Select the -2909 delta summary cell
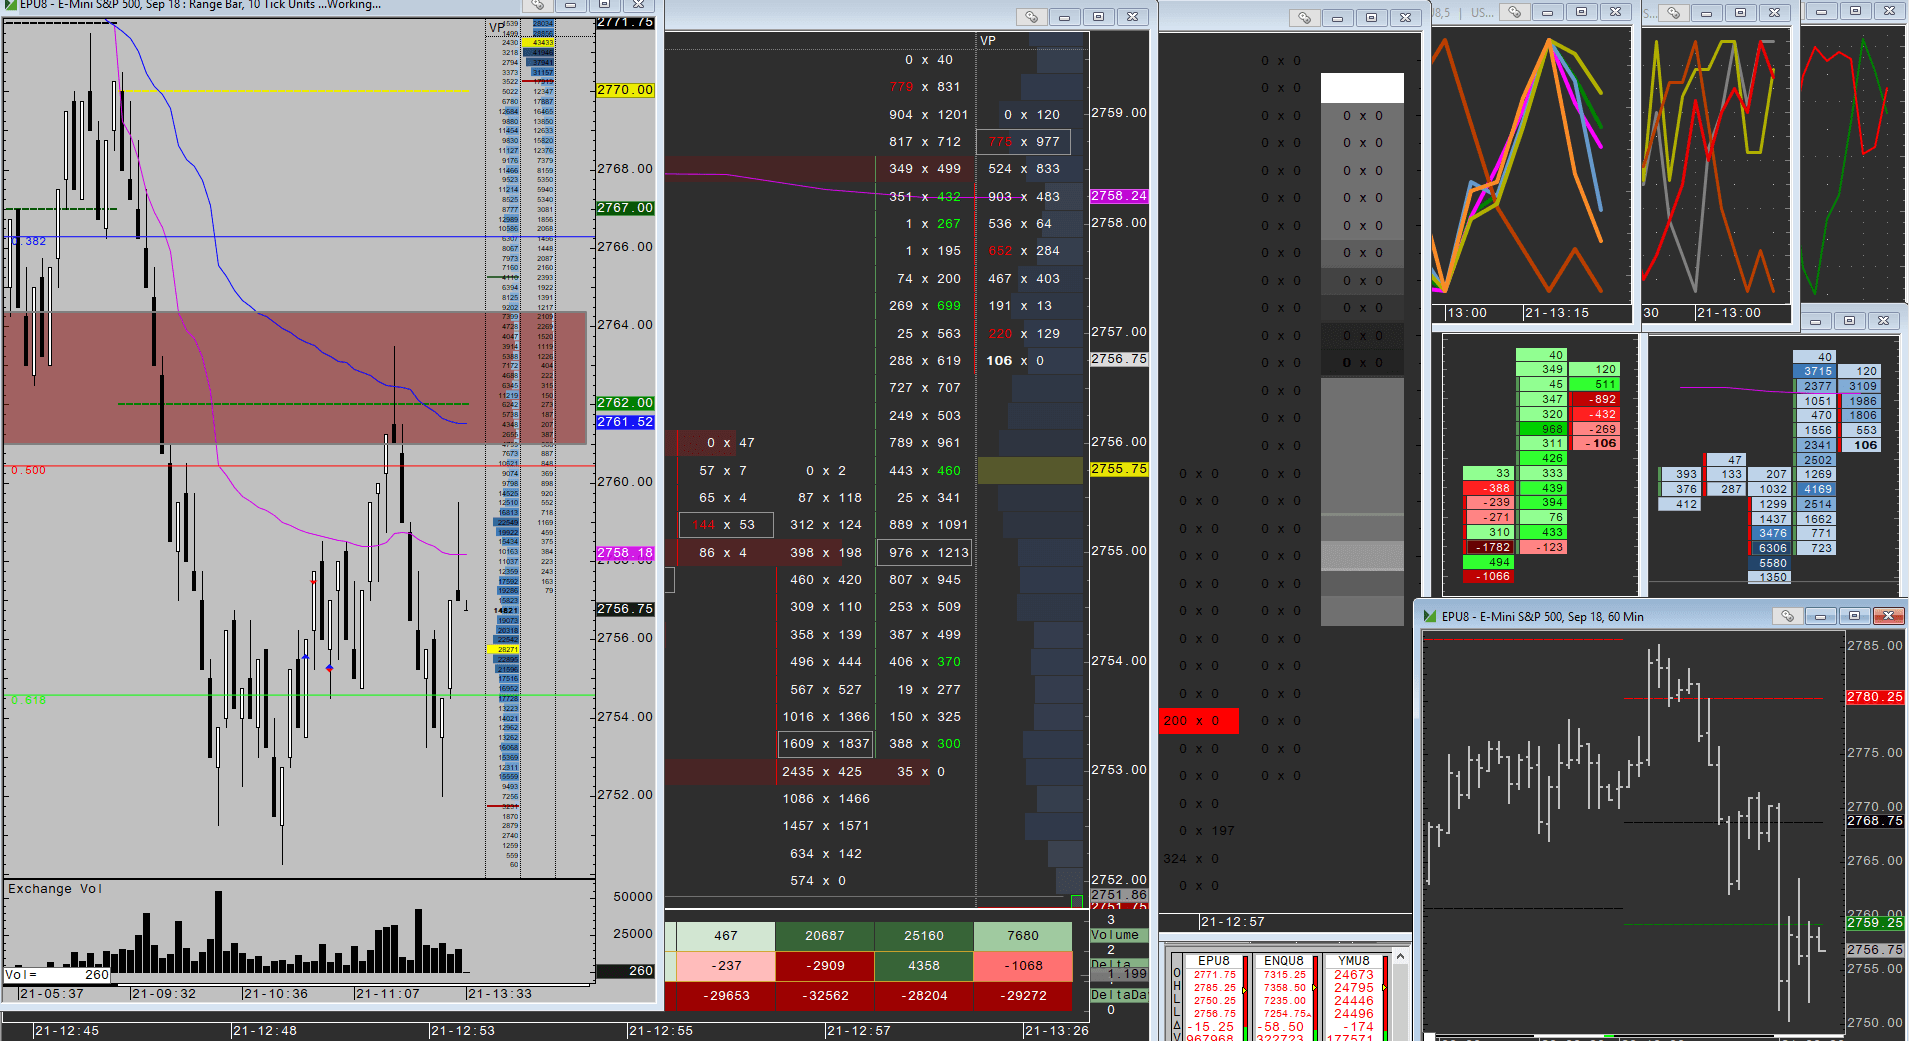The height and width of the screenshot is (1041, 1909). [825, 966]
